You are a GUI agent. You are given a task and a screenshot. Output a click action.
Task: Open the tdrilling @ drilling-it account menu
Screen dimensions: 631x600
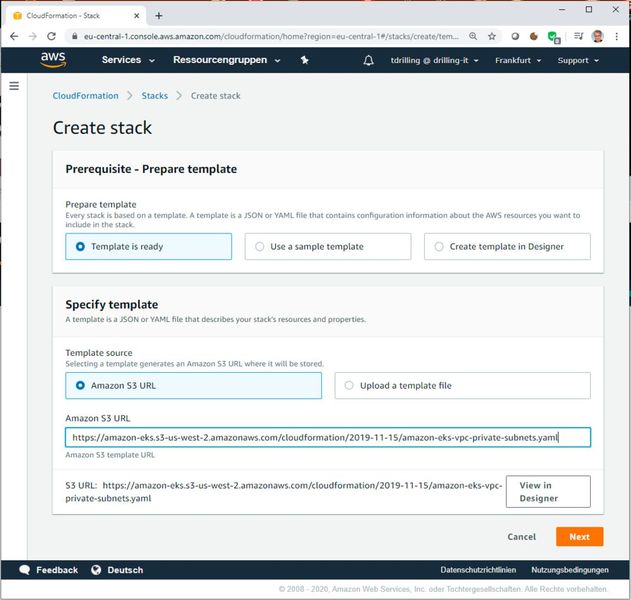[435, 60]
